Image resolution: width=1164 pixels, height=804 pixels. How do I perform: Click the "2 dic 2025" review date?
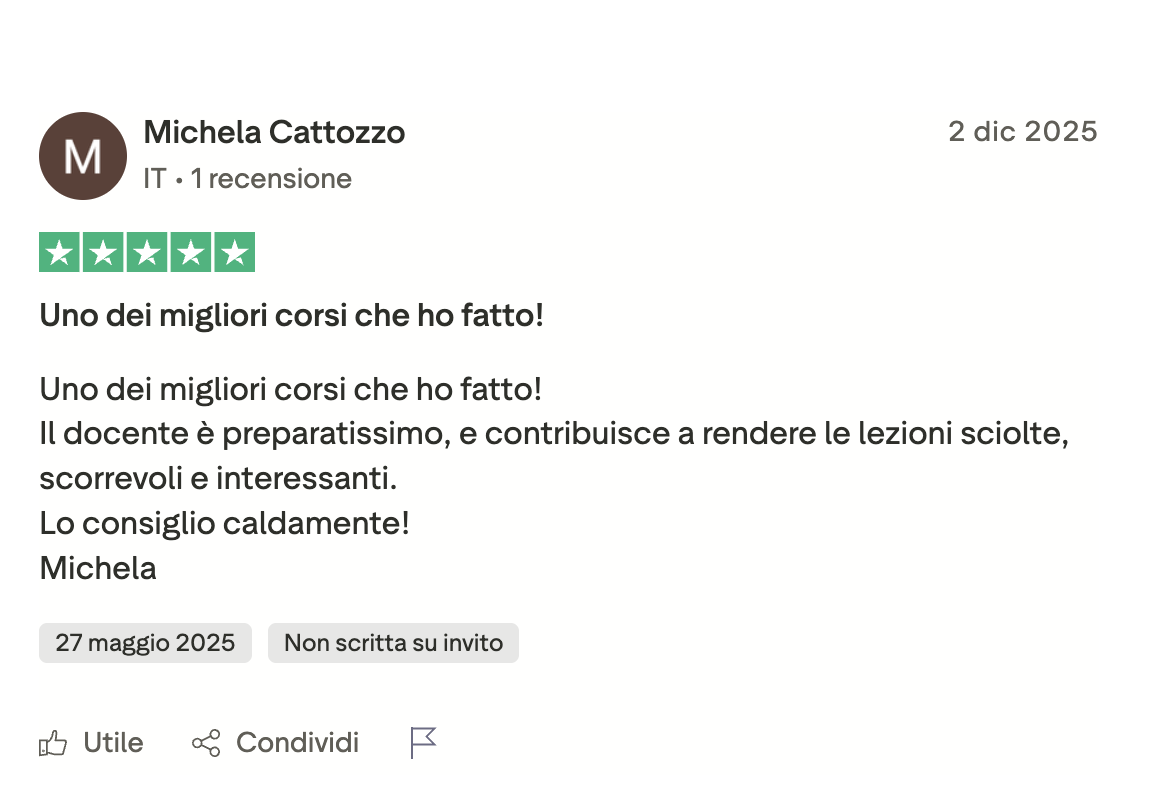point(1022,132)
